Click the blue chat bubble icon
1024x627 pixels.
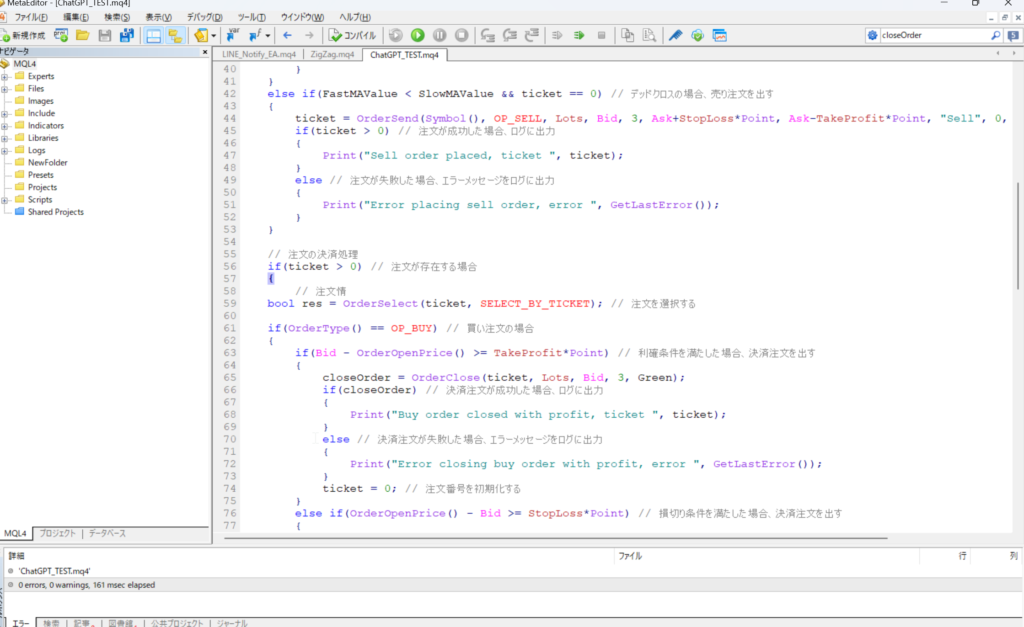[1013, 35]
